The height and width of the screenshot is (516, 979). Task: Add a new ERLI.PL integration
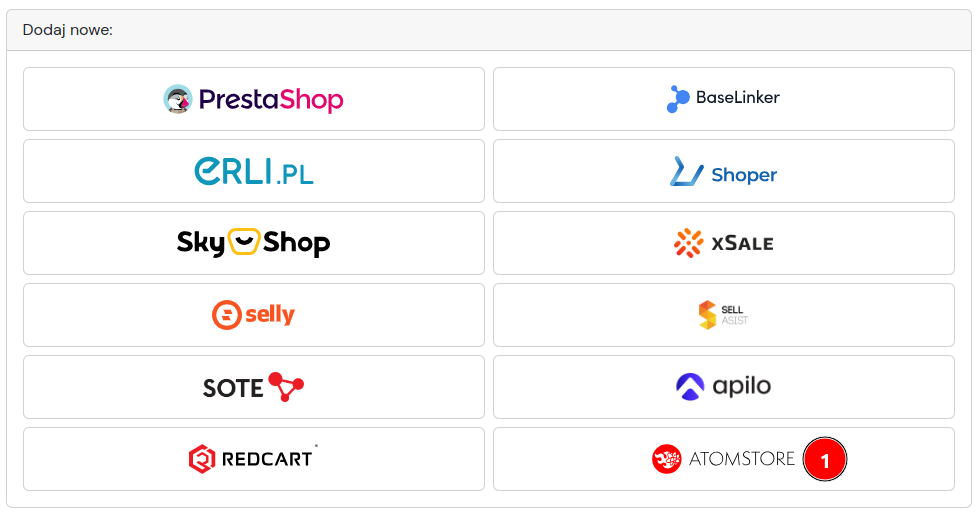tap(254, 171)
